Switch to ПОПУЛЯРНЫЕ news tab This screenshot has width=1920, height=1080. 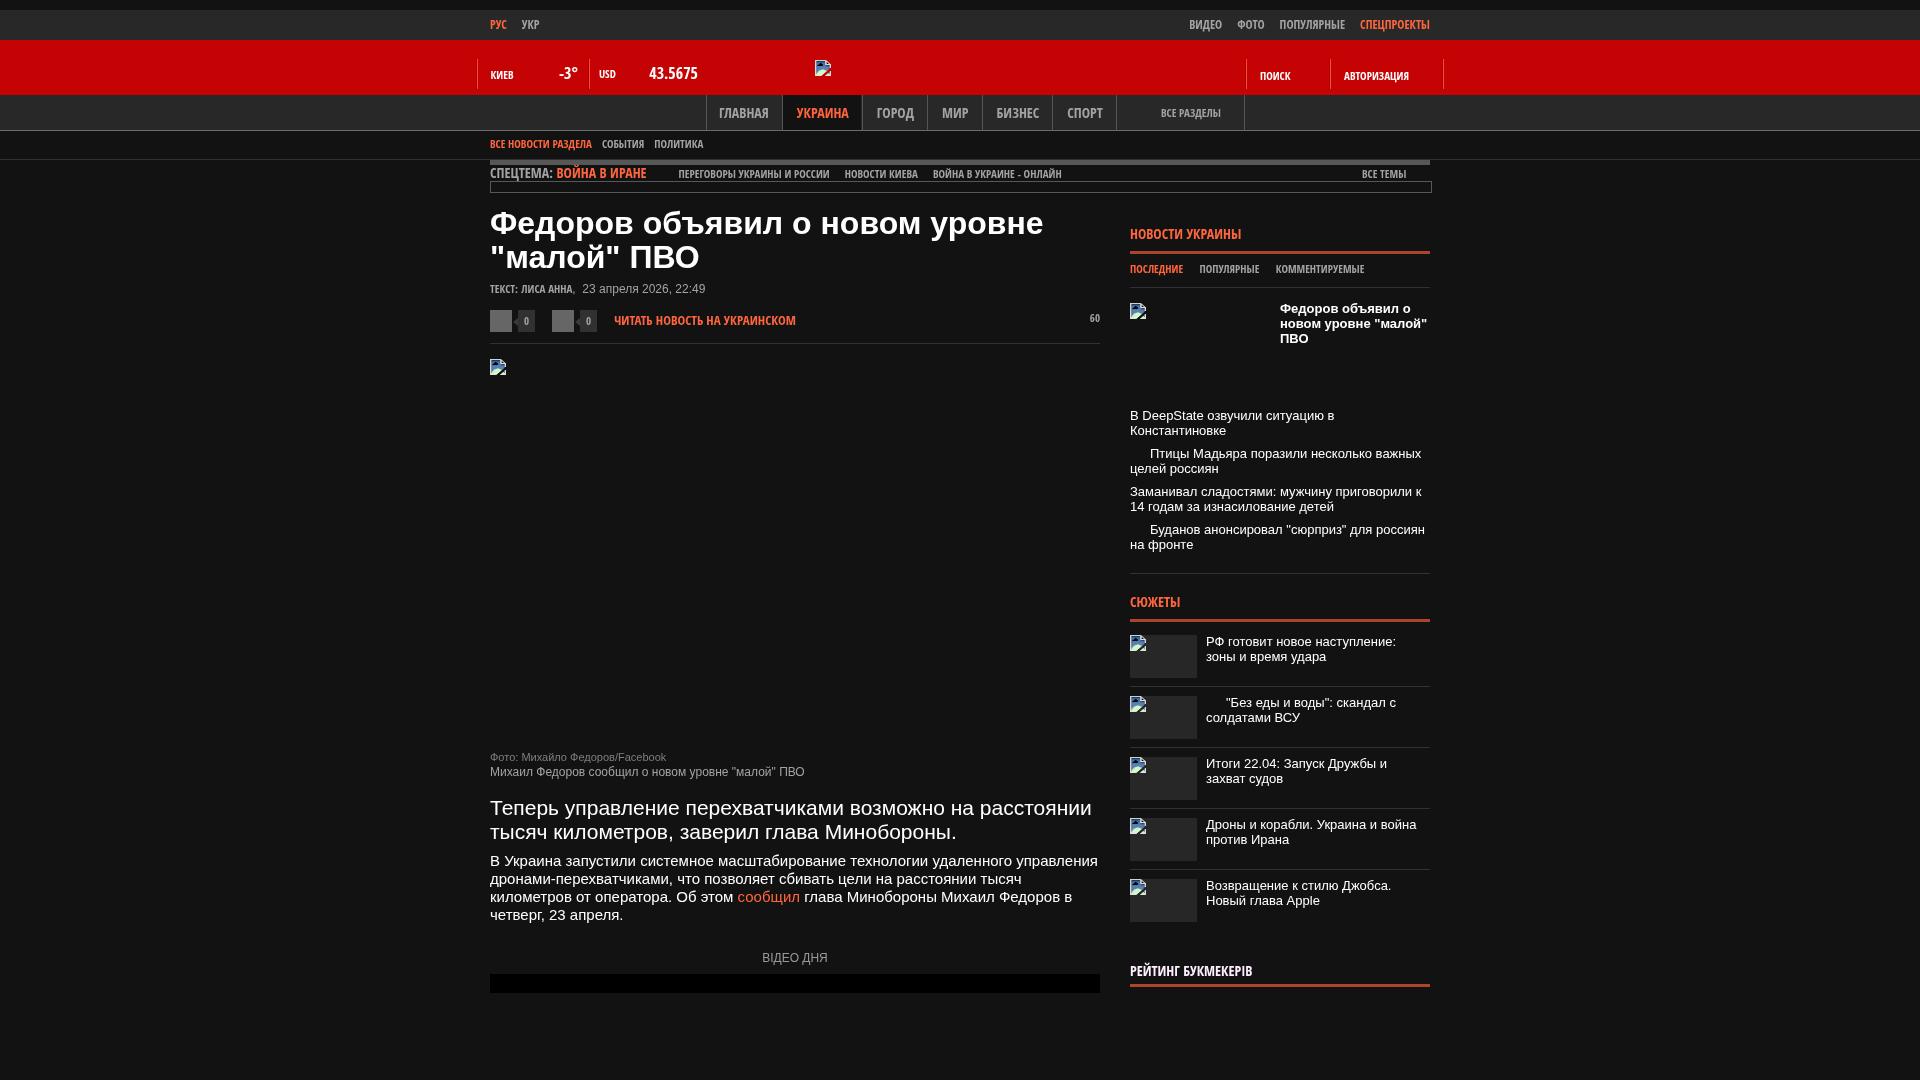tap(1229, 269)
